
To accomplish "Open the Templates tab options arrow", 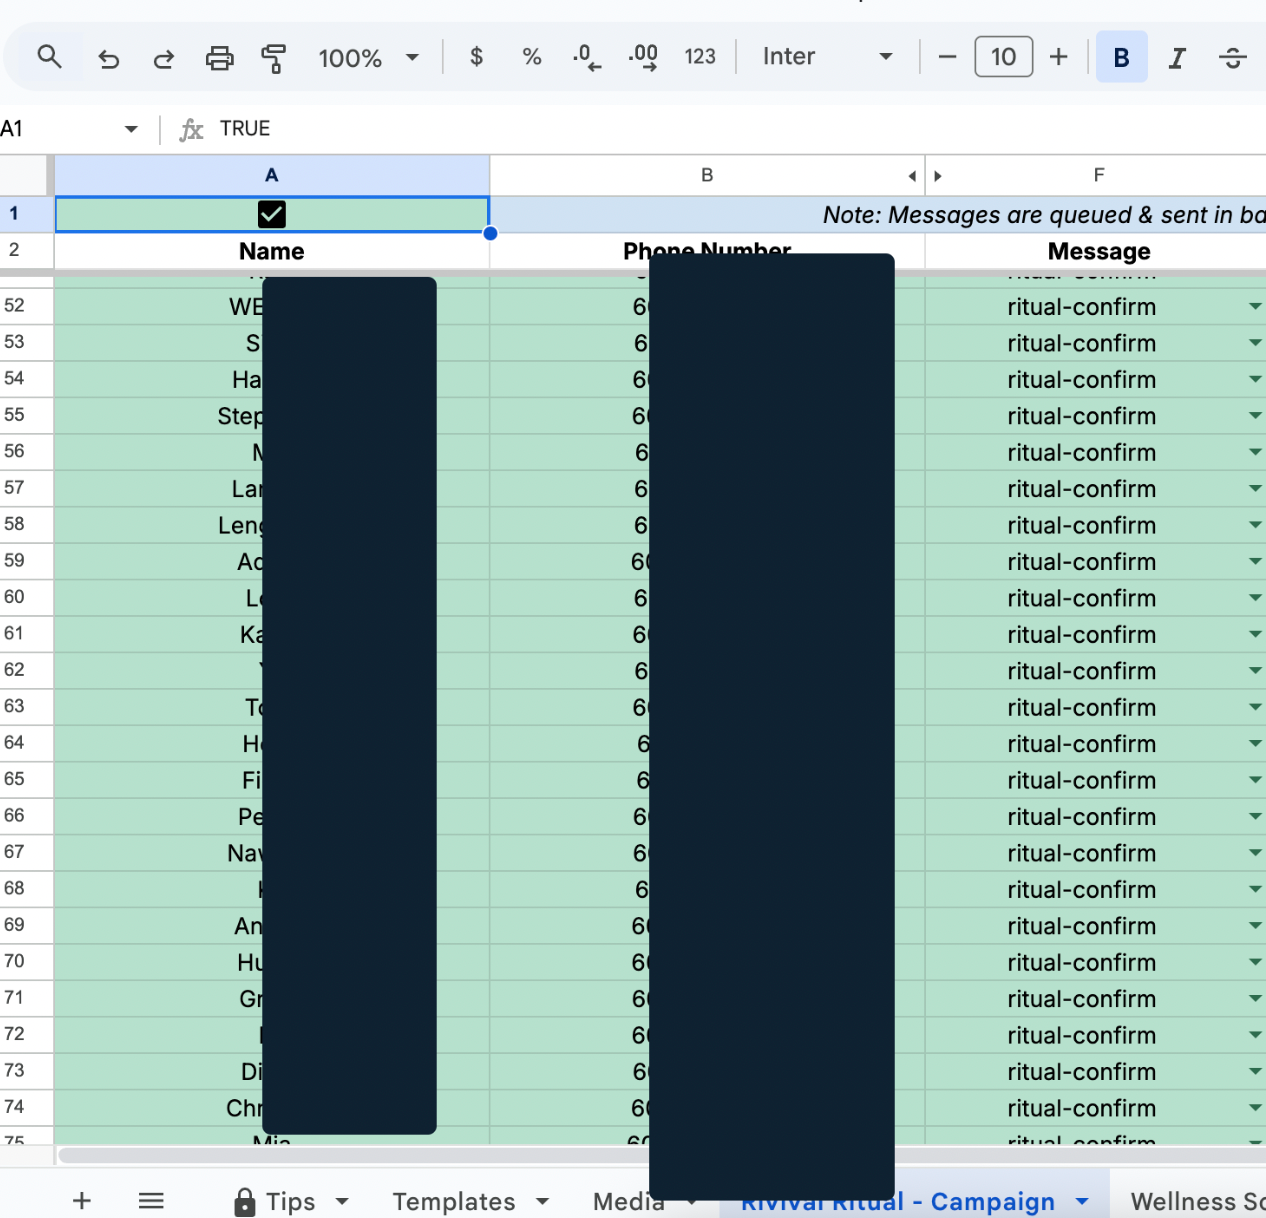I will pyautogui.click(x=543, y=1201).
